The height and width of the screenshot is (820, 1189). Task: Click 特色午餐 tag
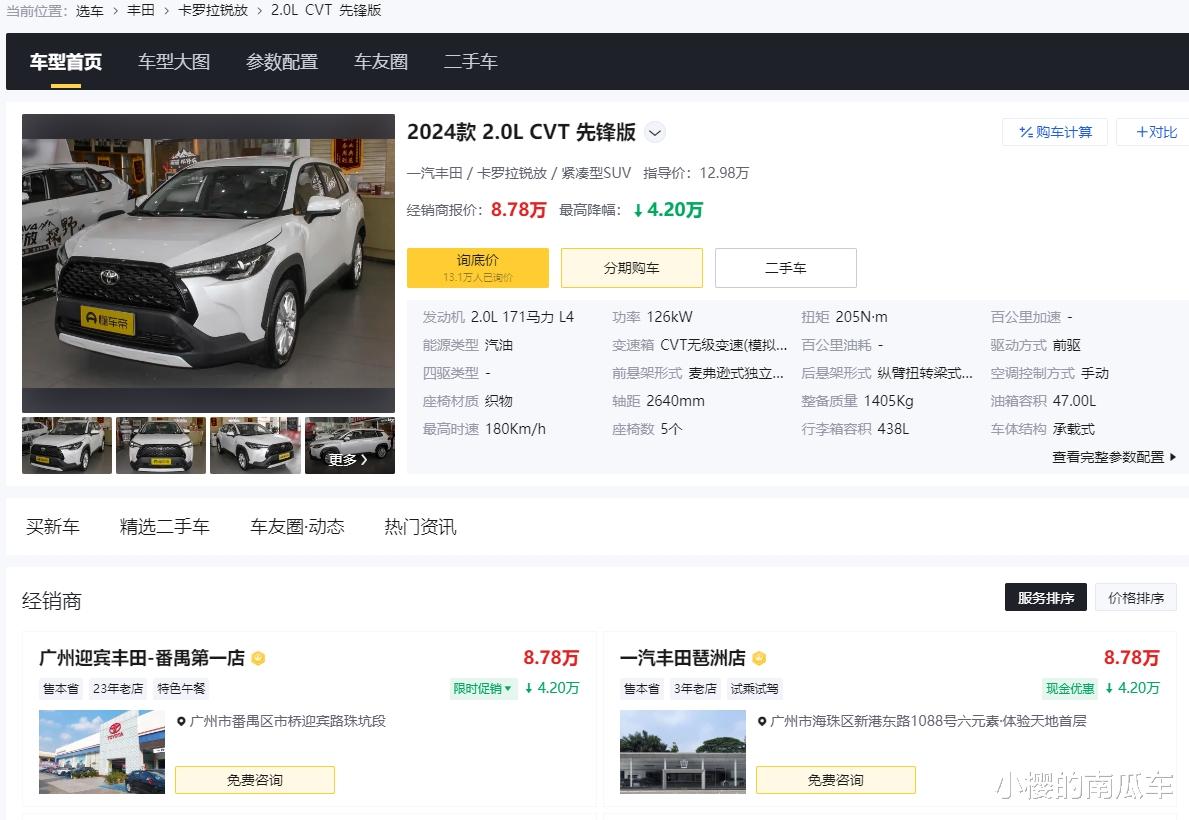(x=181, y=689)
